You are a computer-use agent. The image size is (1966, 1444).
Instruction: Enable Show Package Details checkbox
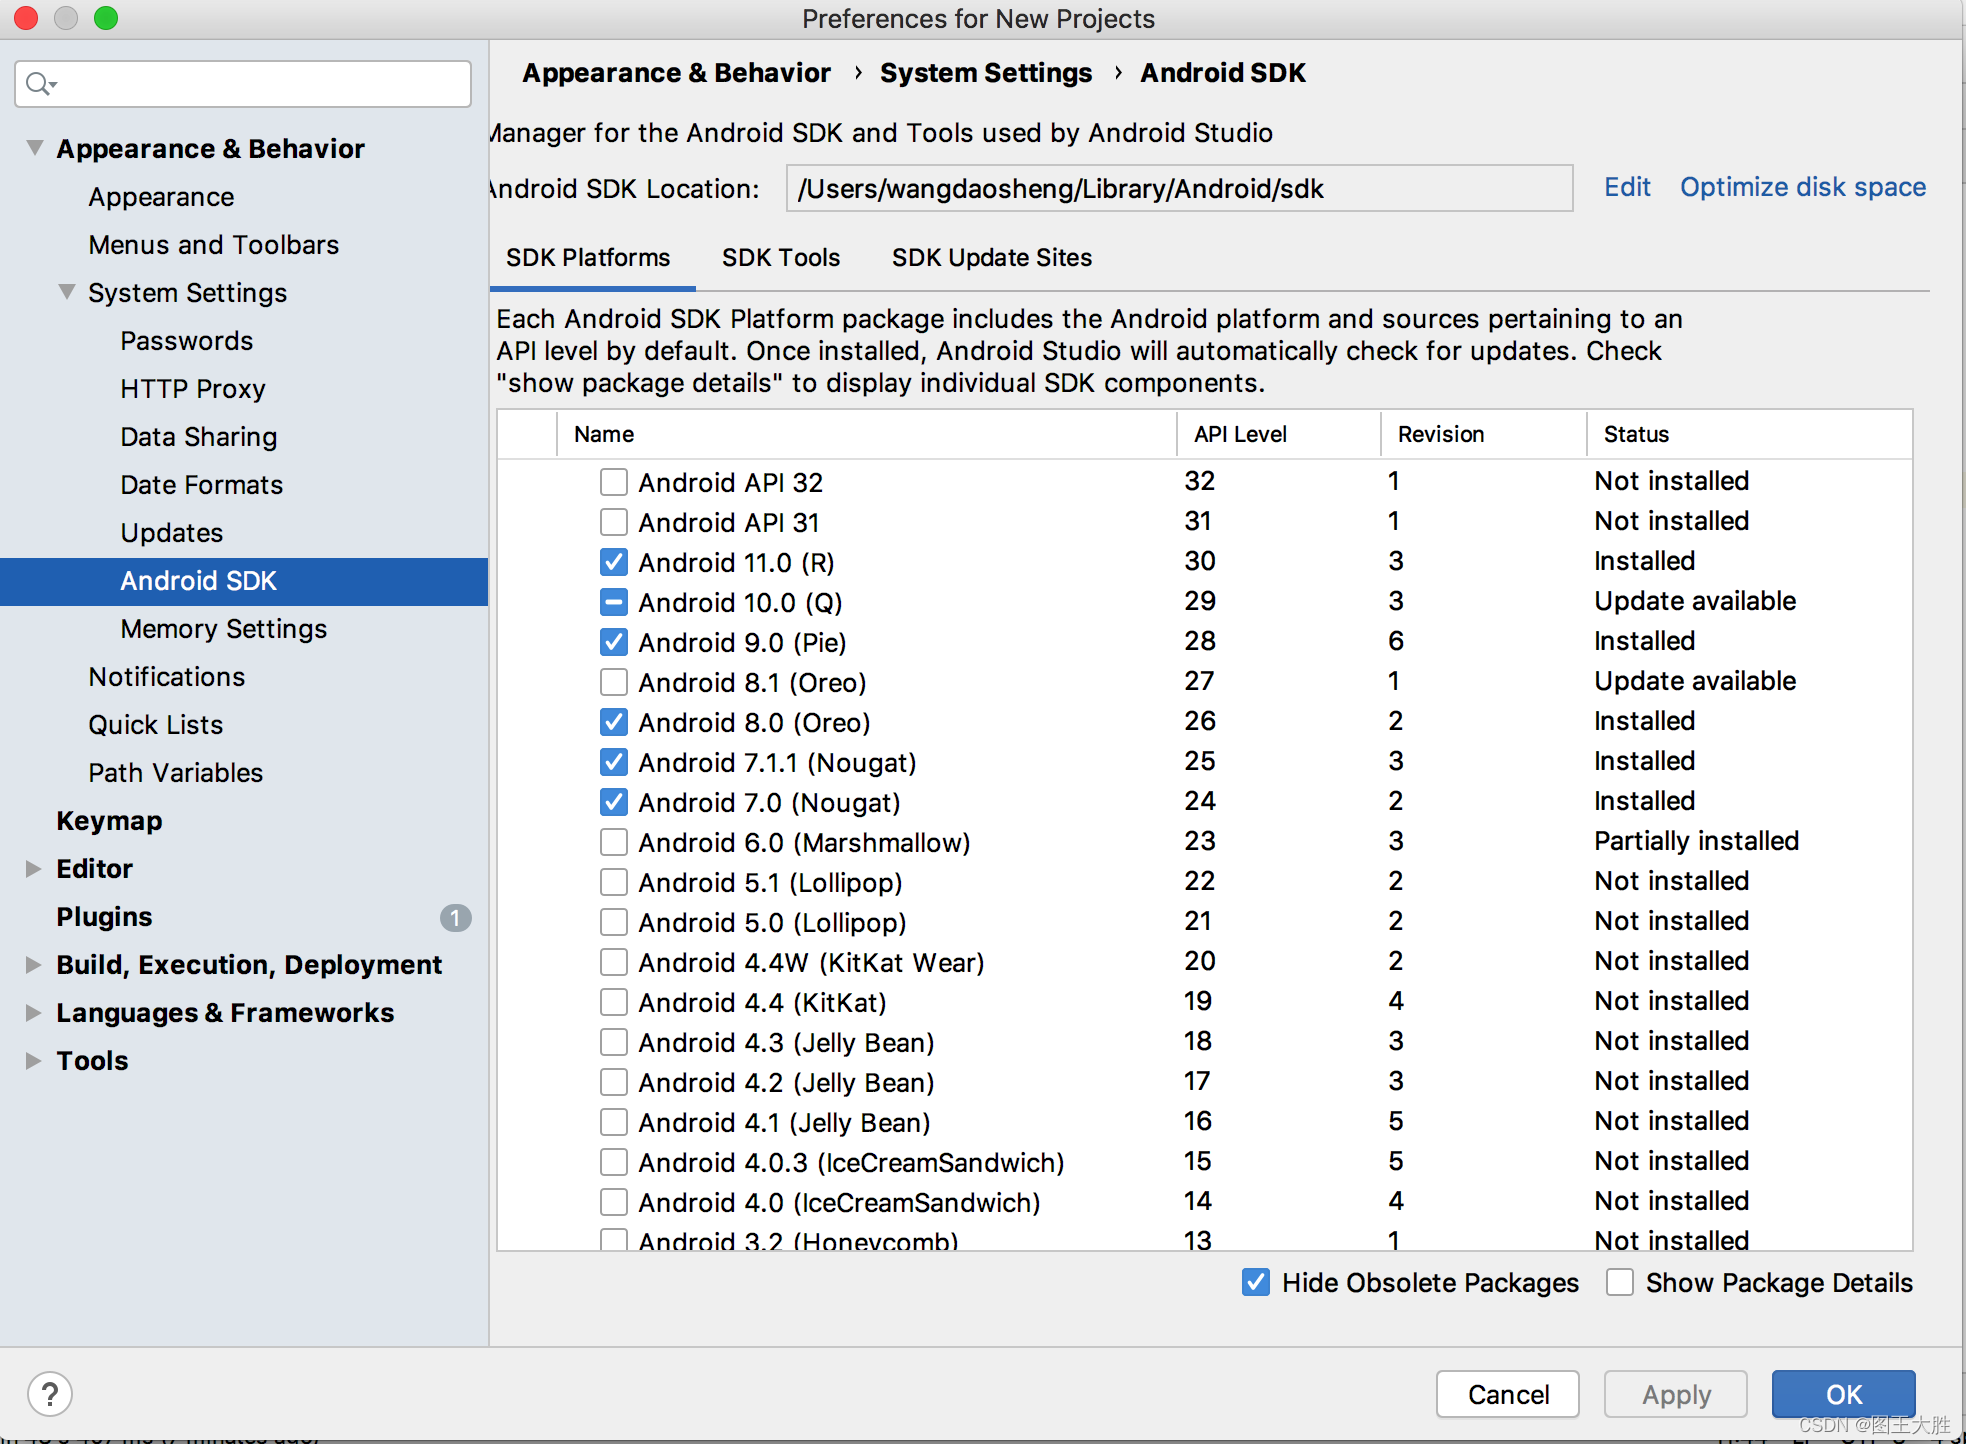click(1619, 1282)
